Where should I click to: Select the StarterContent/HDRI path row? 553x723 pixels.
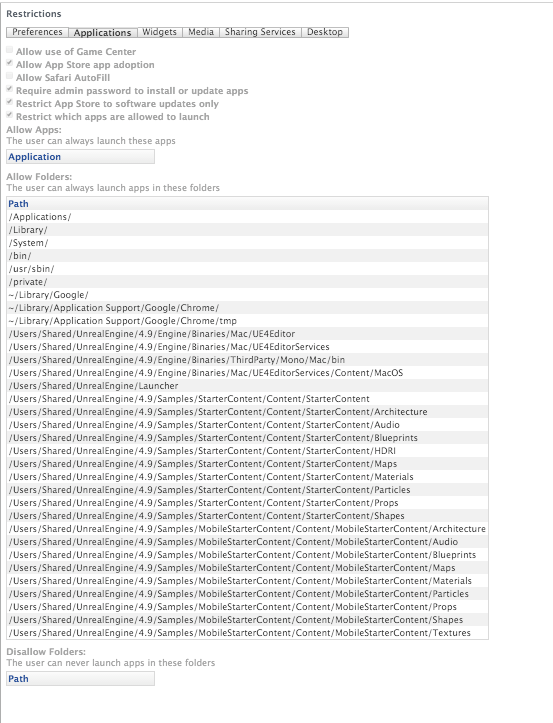tap(248, 450)
